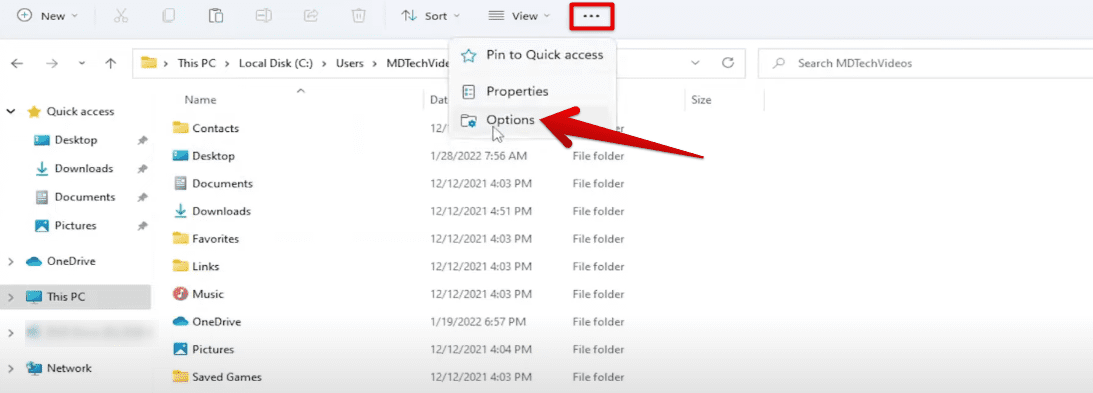This screenshot has width=1093, height=393.
Task: Click Users in the address path
Action: pyautogui.click(x=350, y=63)
